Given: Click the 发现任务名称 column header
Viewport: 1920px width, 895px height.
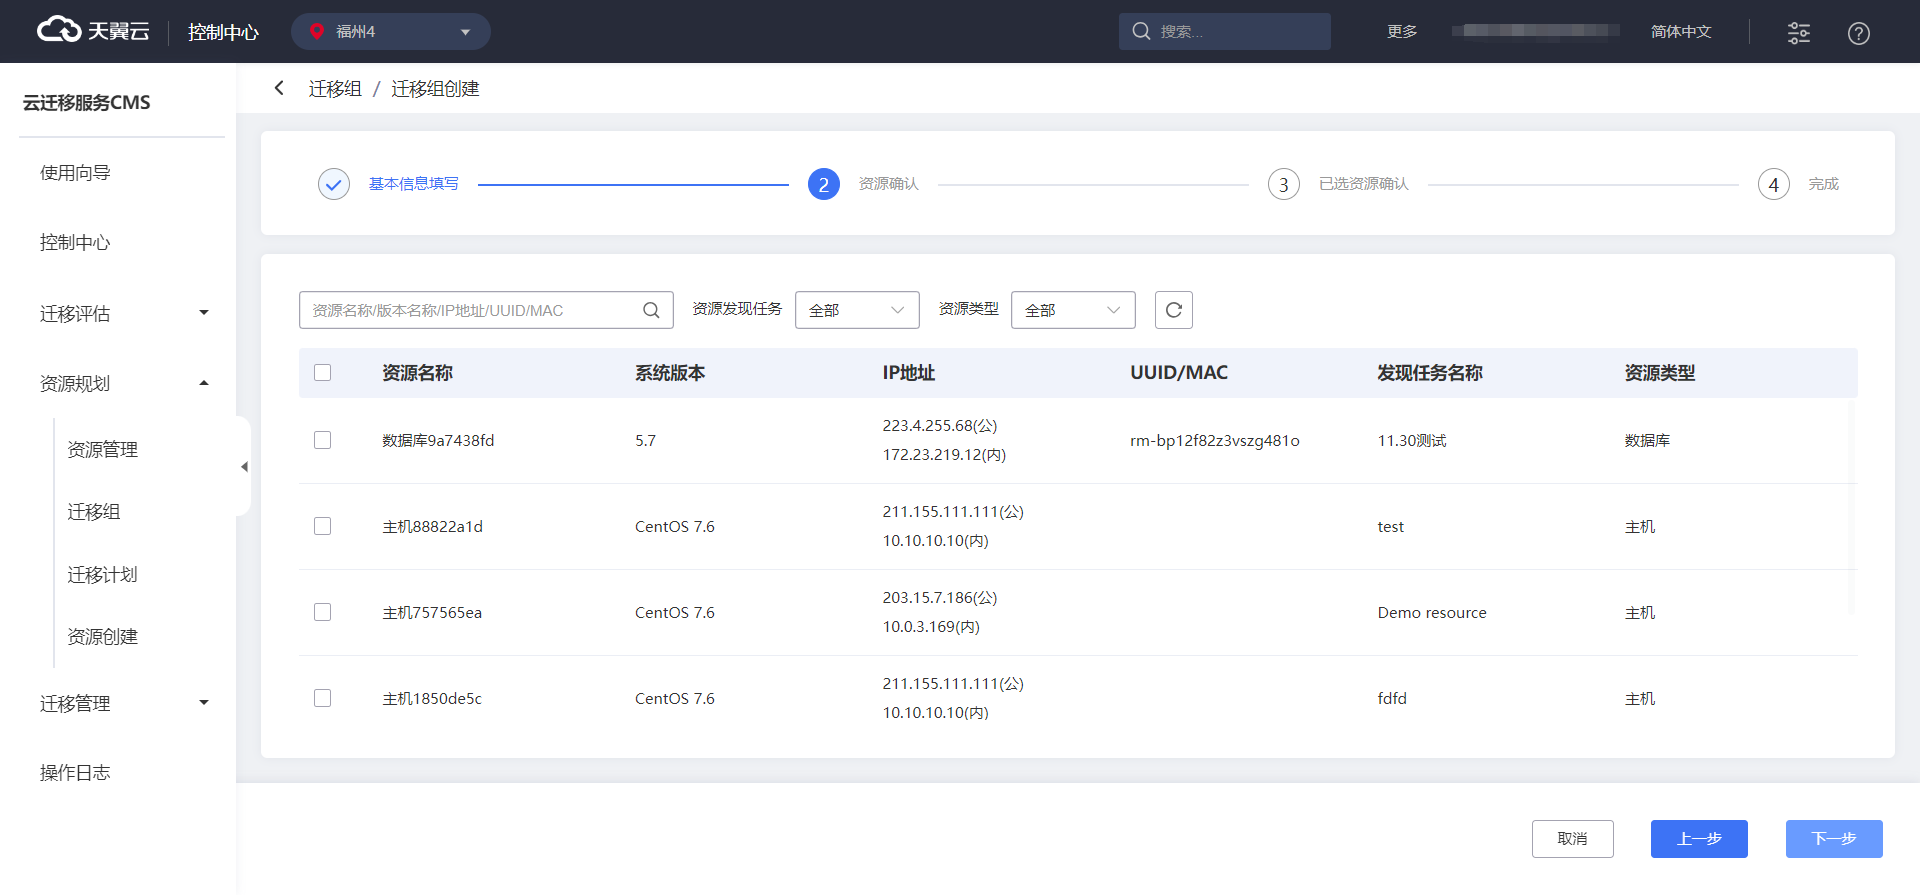Looking at the screenshot, I should point(1430,373).
